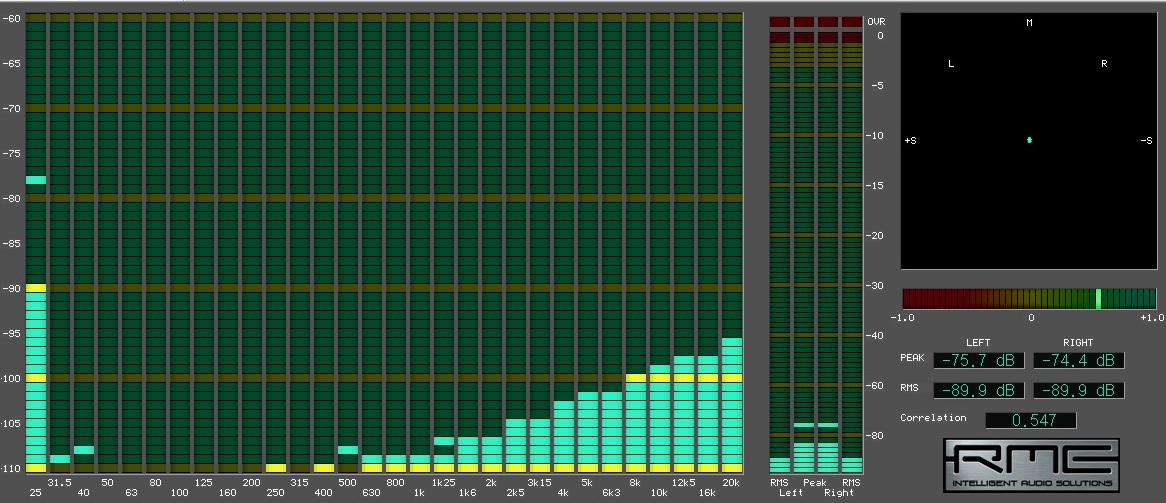1166x503 pixels.
Task: Select the 1k25 band label
Action: pos(443,483)
